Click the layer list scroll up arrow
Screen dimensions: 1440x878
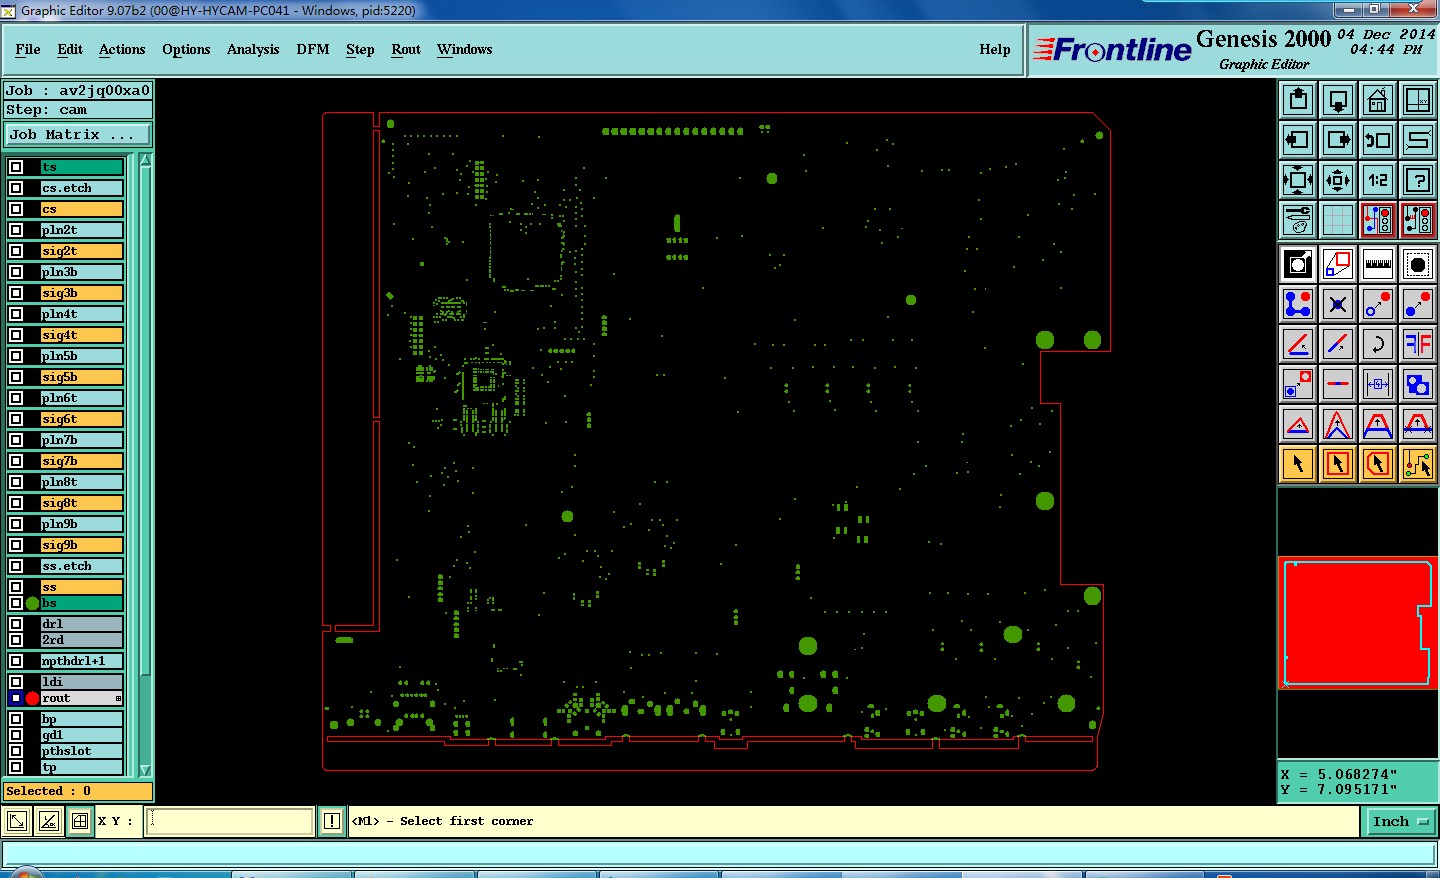point(145,160)
